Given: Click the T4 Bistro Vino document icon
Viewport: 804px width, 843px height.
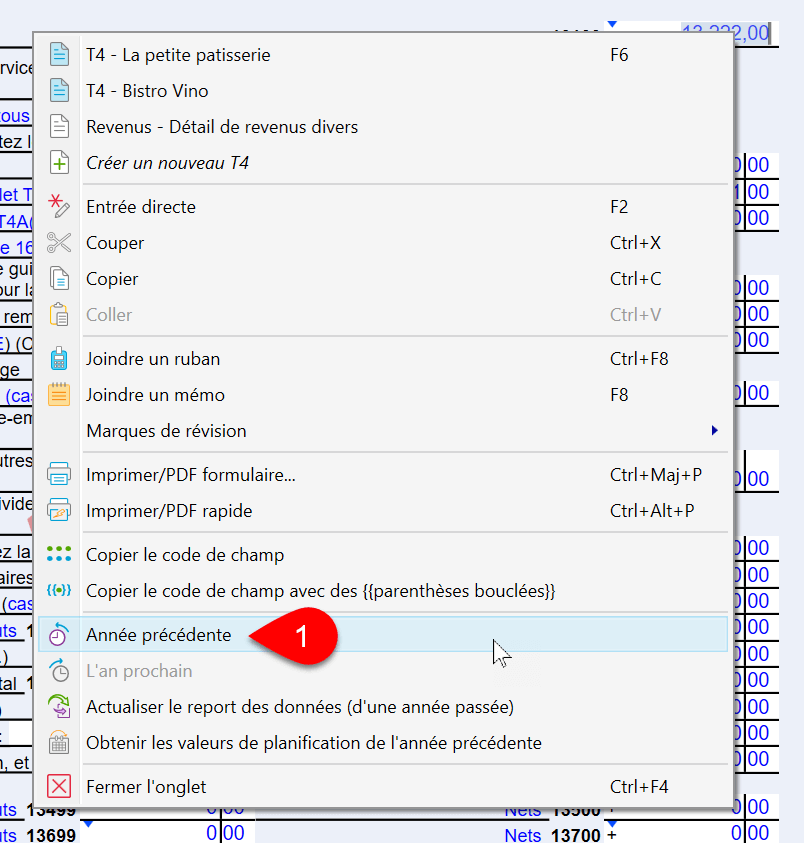Looking at the screenshot, I should [x=59, y=90].
